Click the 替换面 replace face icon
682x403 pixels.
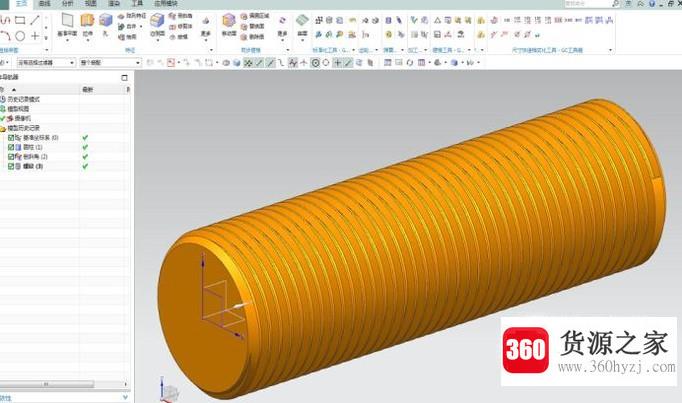click(x=244, y=27)
